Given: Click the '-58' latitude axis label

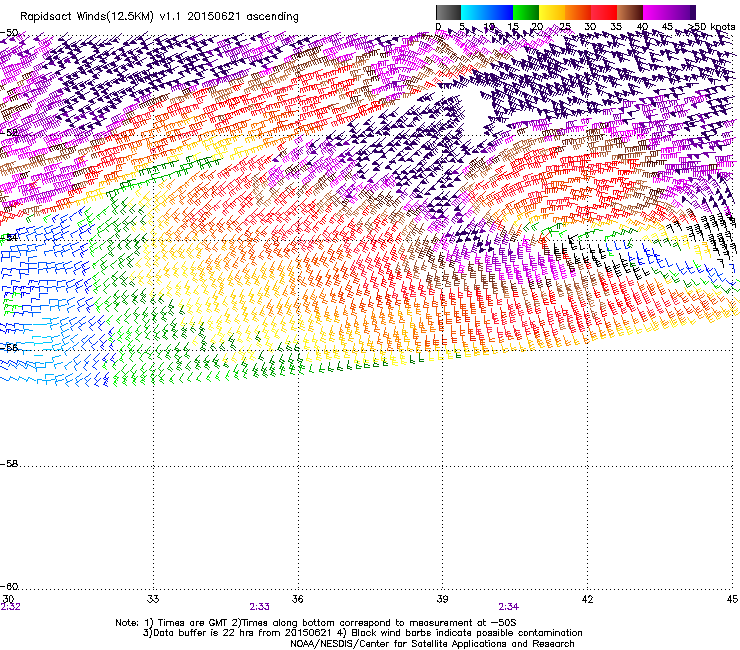Looking at the screenshot, I should [9, 464].
